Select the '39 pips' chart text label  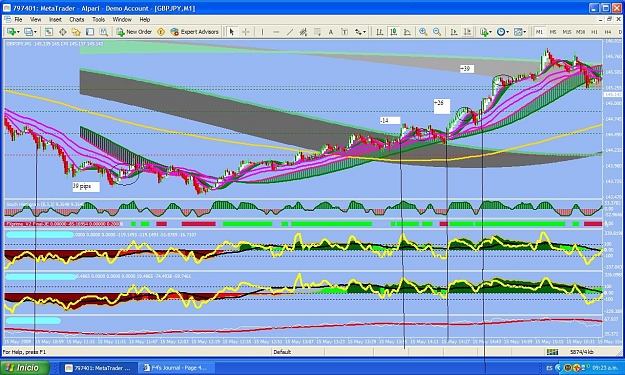point(86,187)
